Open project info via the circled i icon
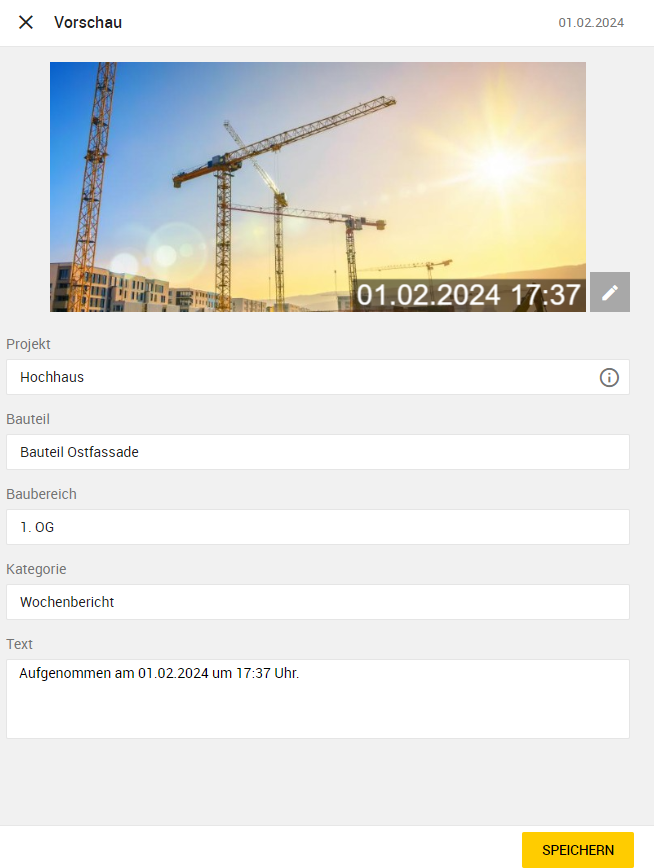The width and height of the screenshot is (654, 868). point(609,378)
